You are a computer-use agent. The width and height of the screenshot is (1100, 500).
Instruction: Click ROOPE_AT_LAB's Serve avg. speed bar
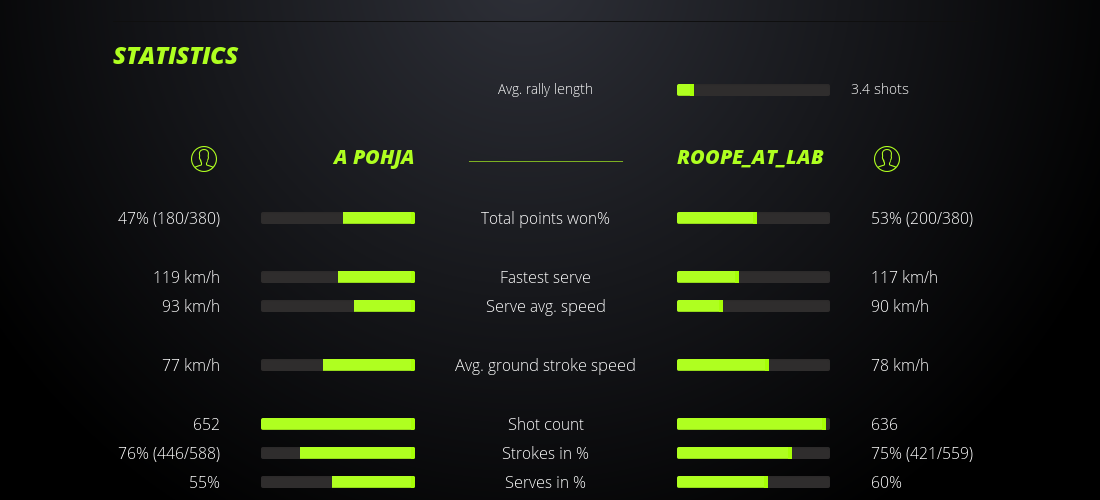[x=753, y=306]
